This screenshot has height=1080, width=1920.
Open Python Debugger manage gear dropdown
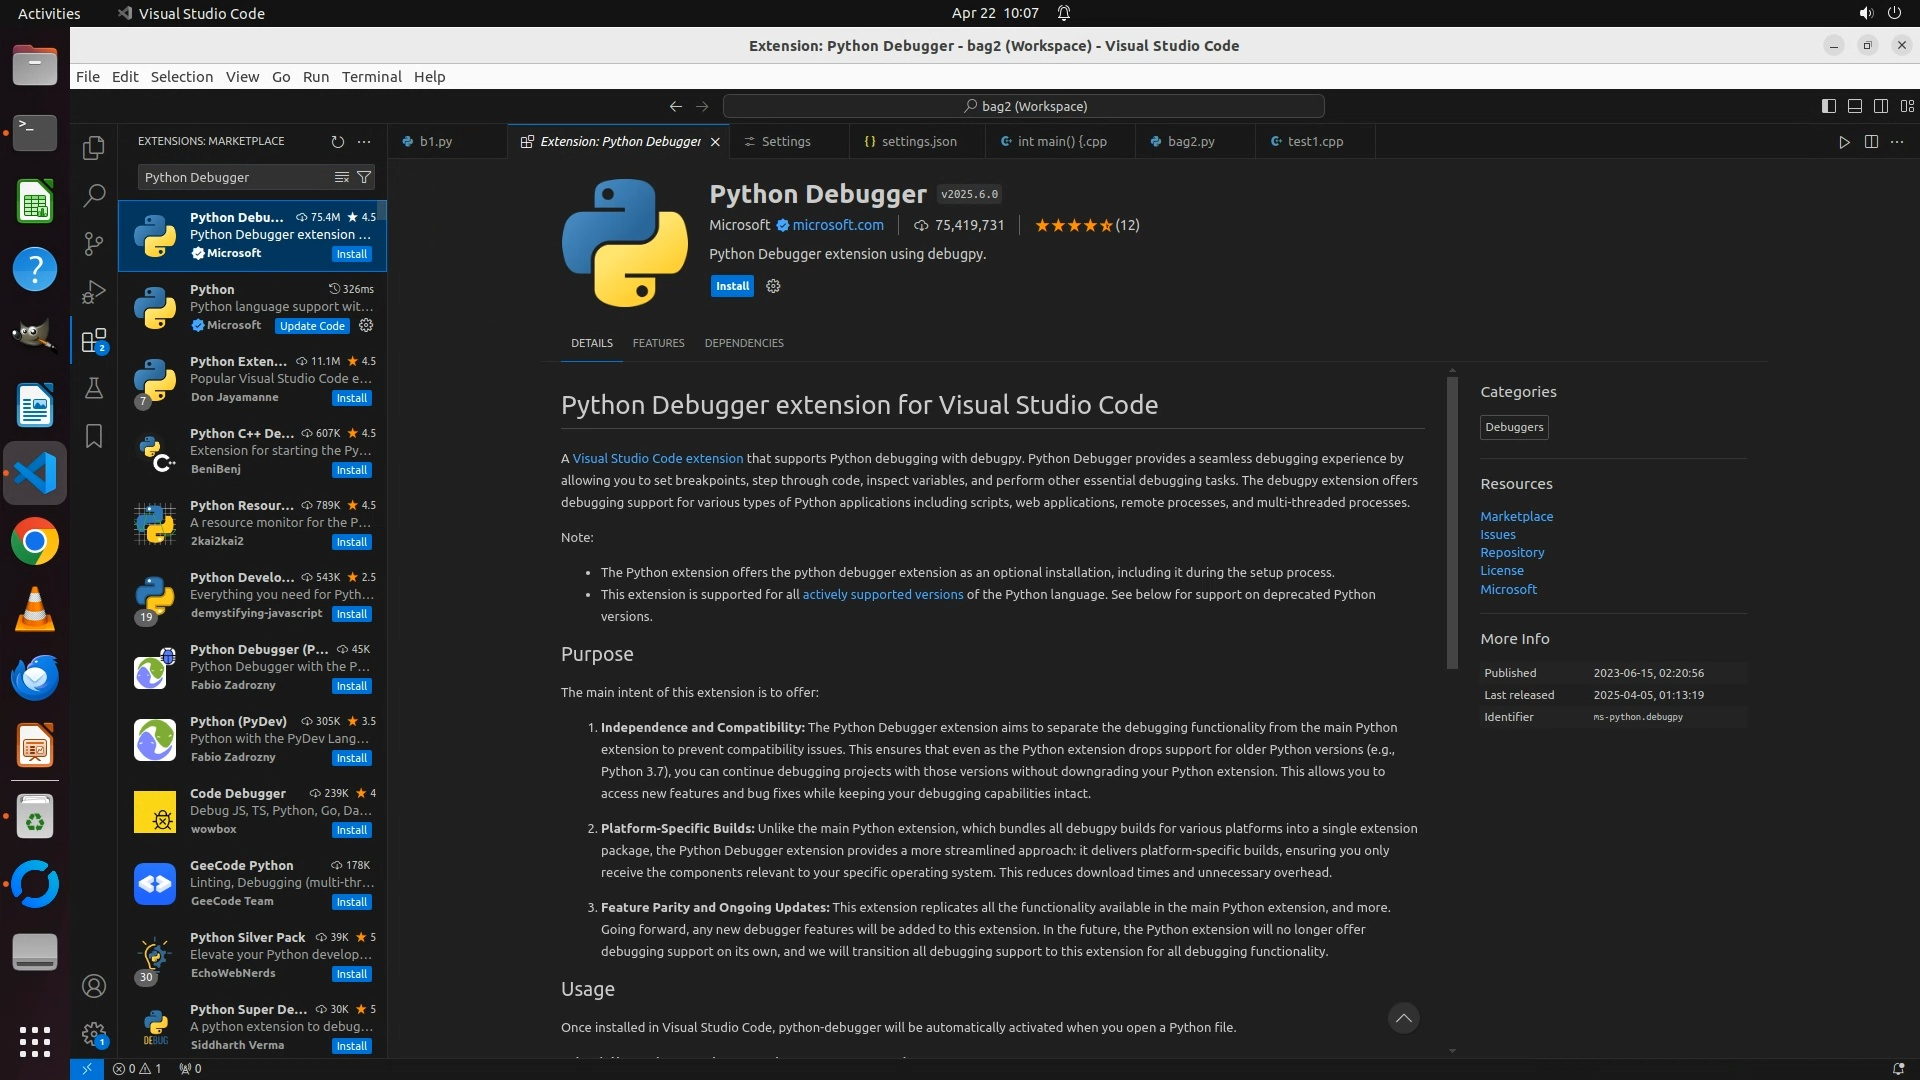point(773,286)
